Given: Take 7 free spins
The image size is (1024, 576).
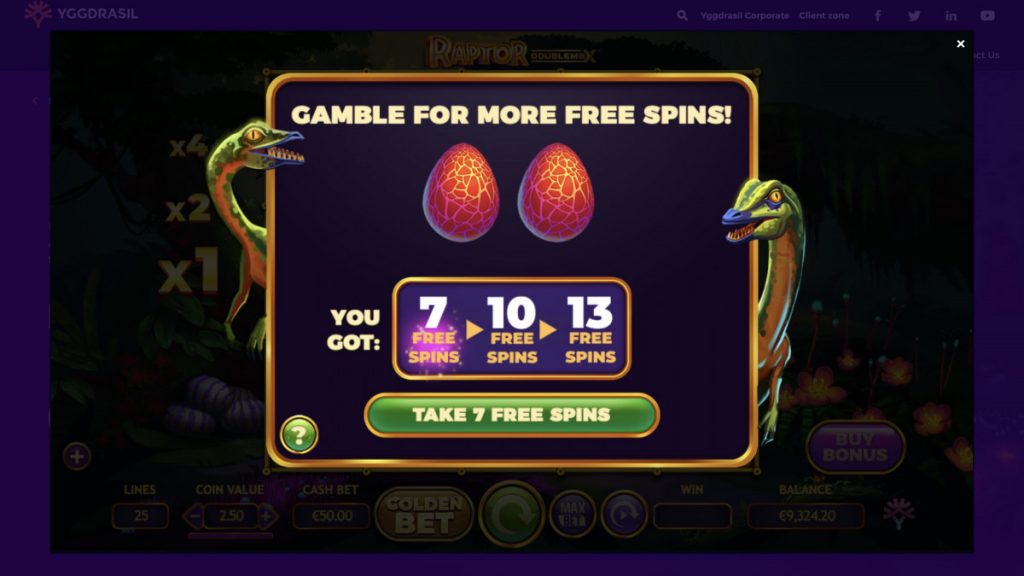Looking at the screenshot, I should 511,415.
